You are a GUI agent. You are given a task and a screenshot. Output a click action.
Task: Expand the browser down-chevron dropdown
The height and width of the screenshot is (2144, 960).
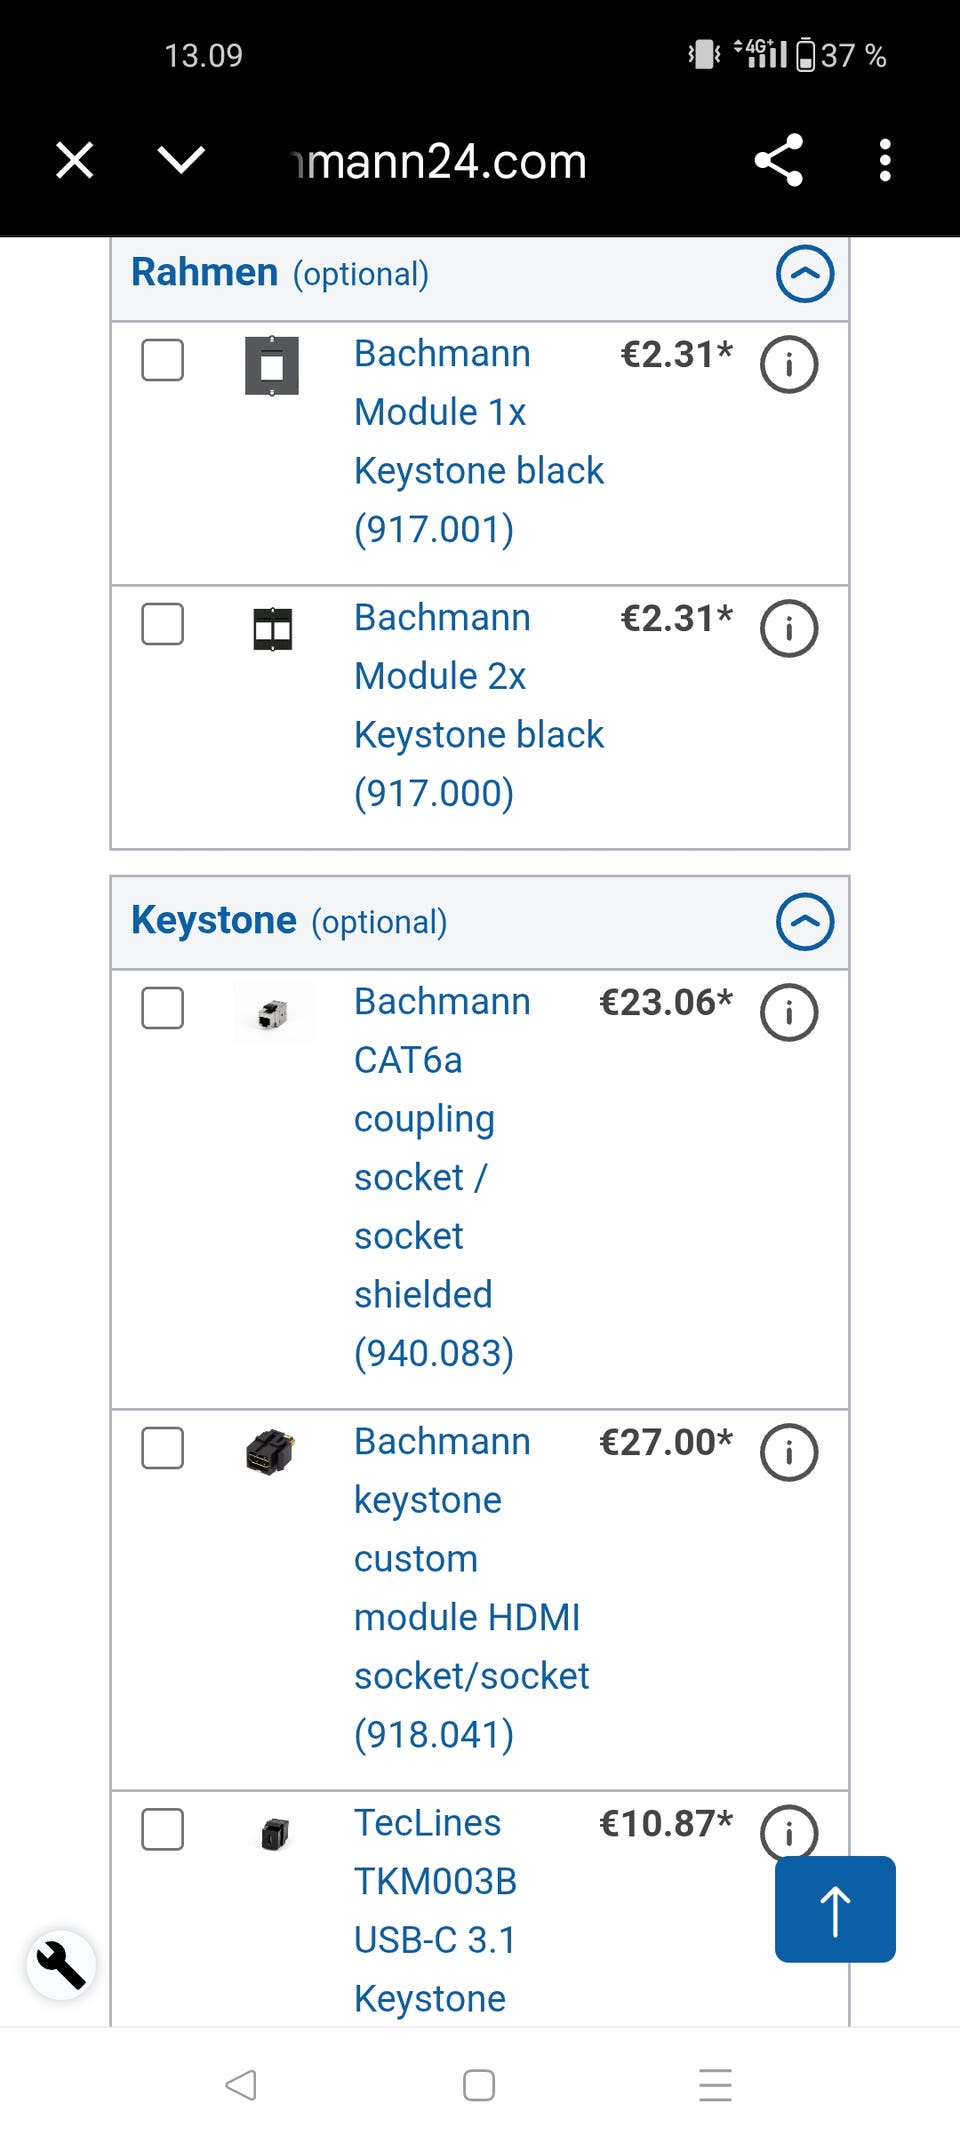coord(182,160)
